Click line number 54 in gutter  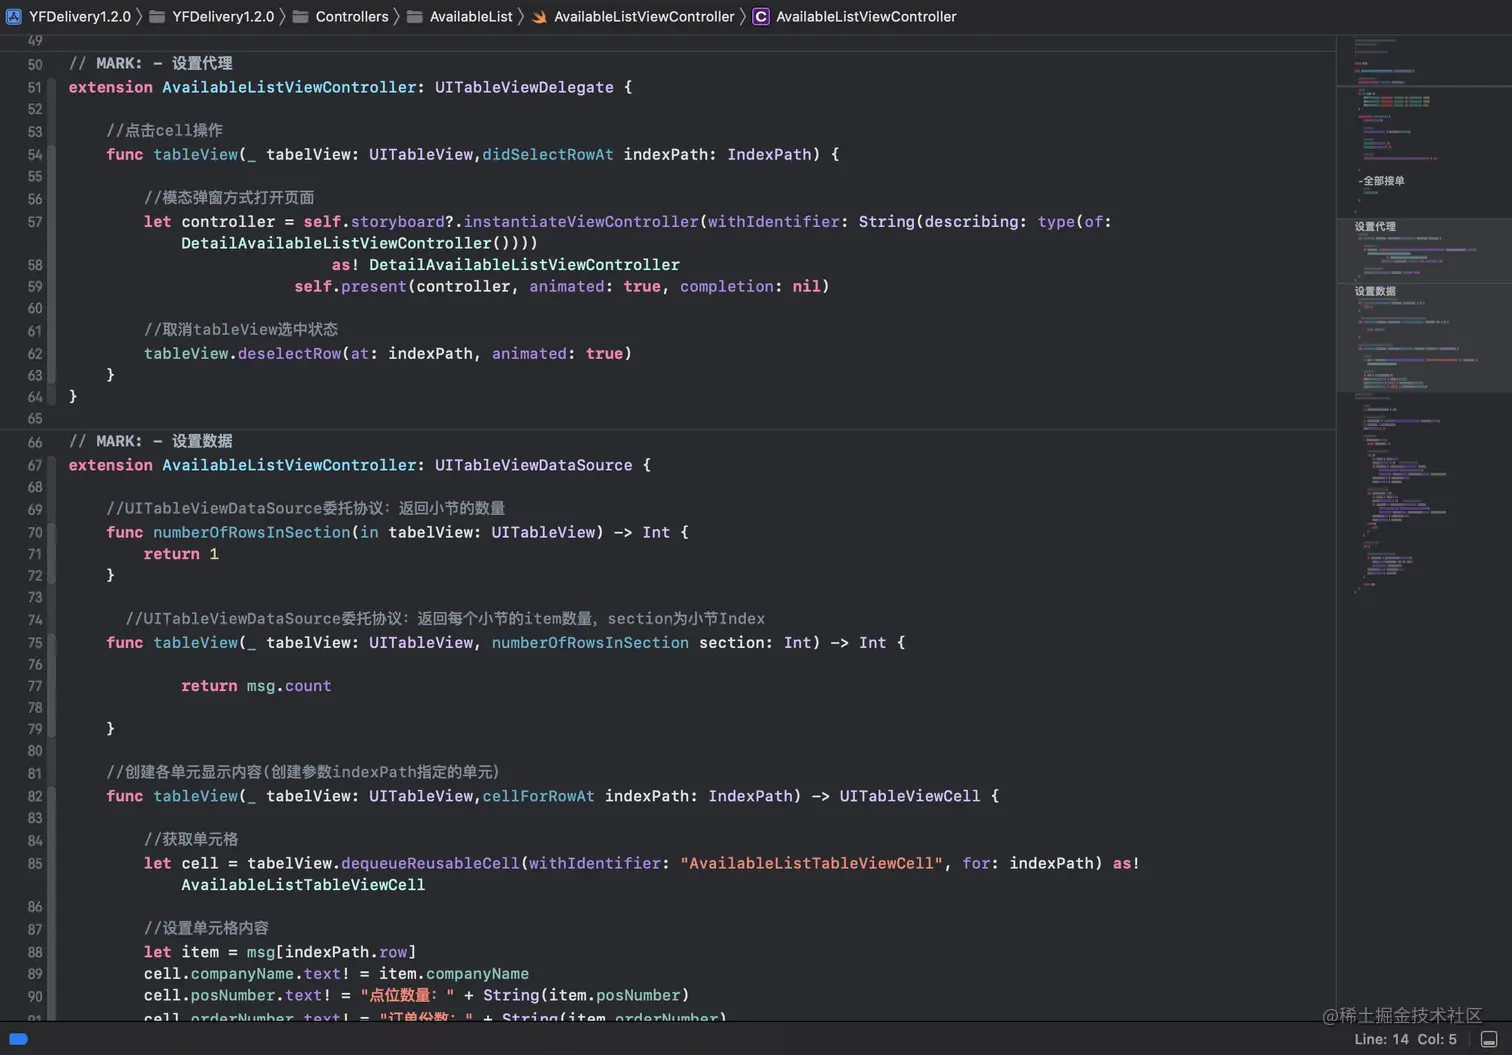[x=35, y=155]
